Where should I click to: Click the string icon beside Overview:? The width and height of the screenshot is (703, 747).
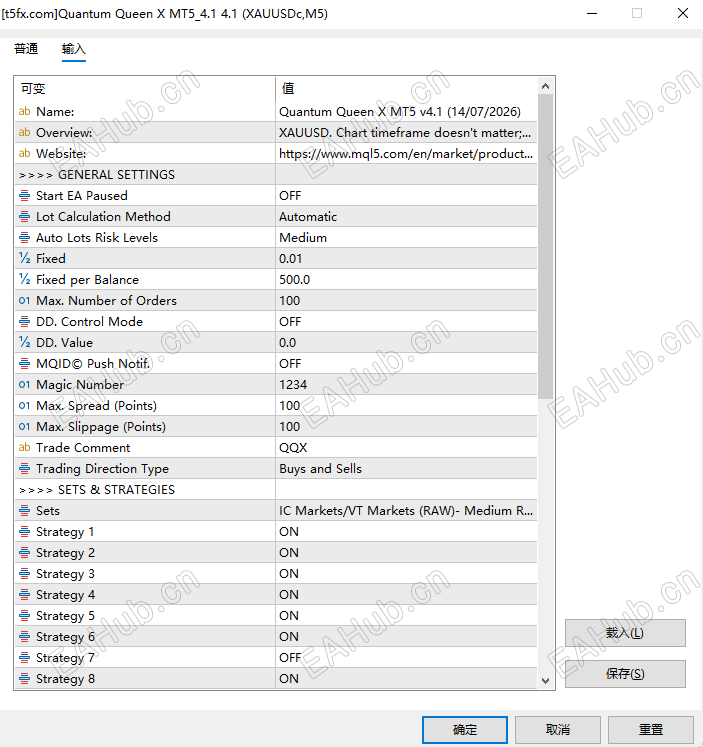click(x=24, y=132)
